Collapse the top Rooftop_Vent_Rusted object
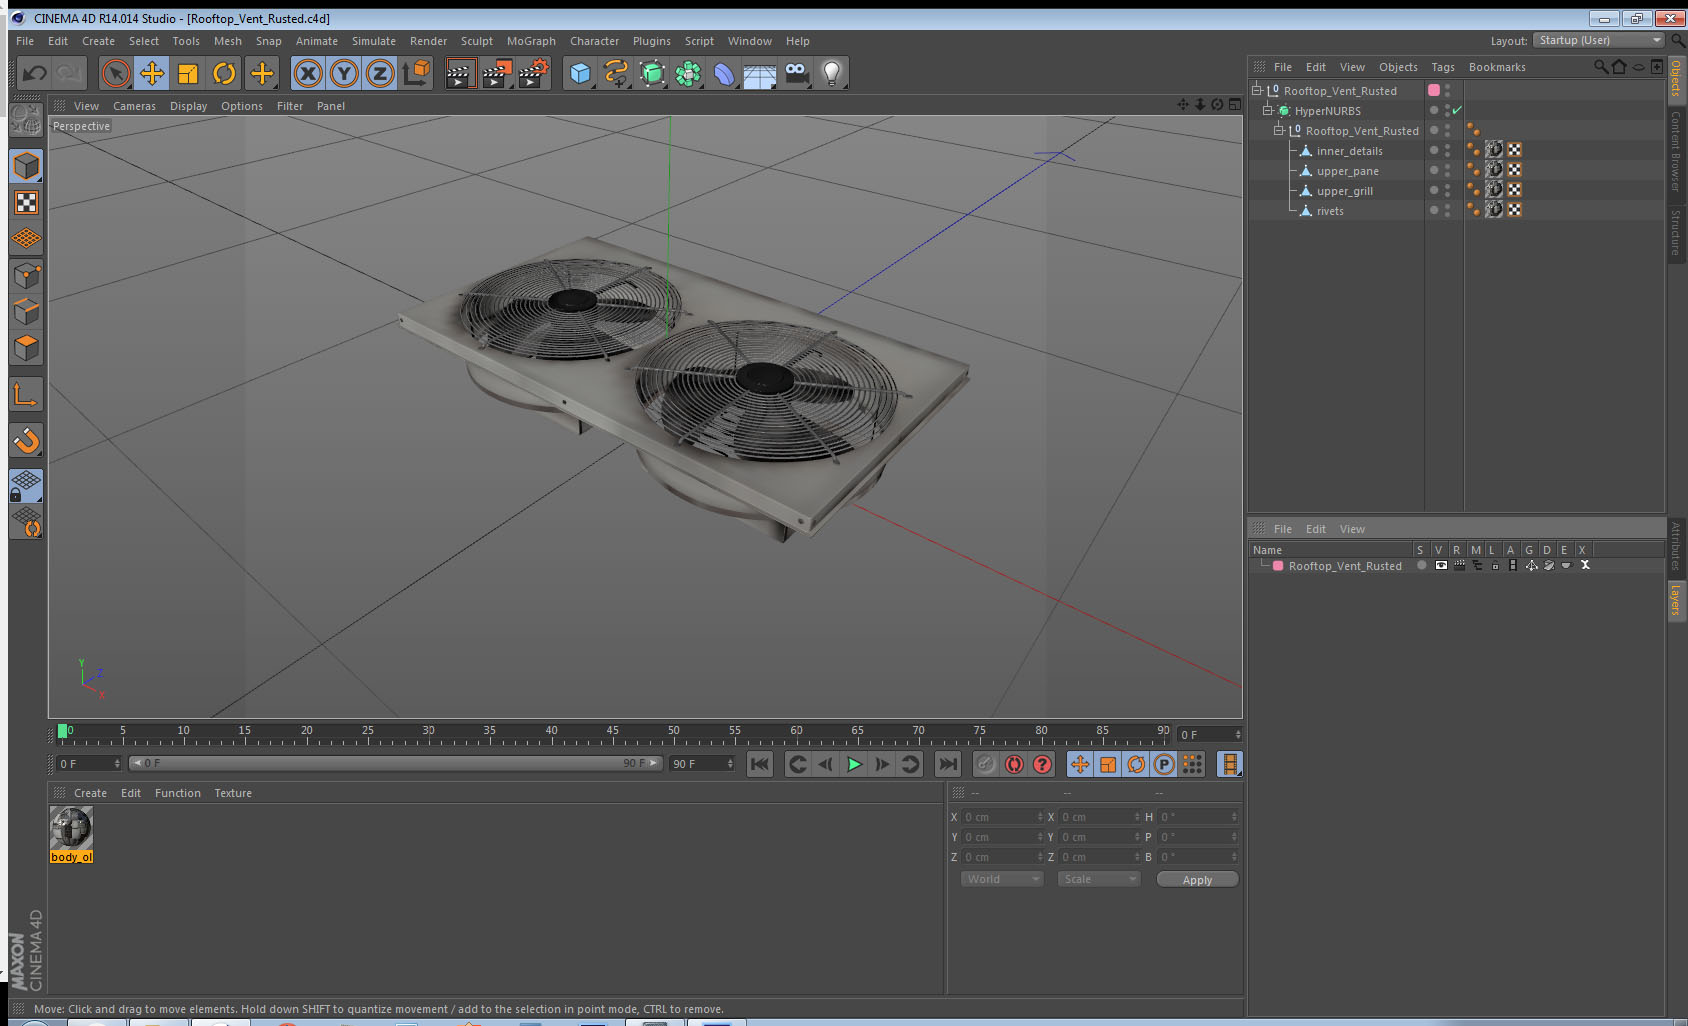Image resolution: width=1688 pixels, height=1026 pixels. tap(1257, 90)
